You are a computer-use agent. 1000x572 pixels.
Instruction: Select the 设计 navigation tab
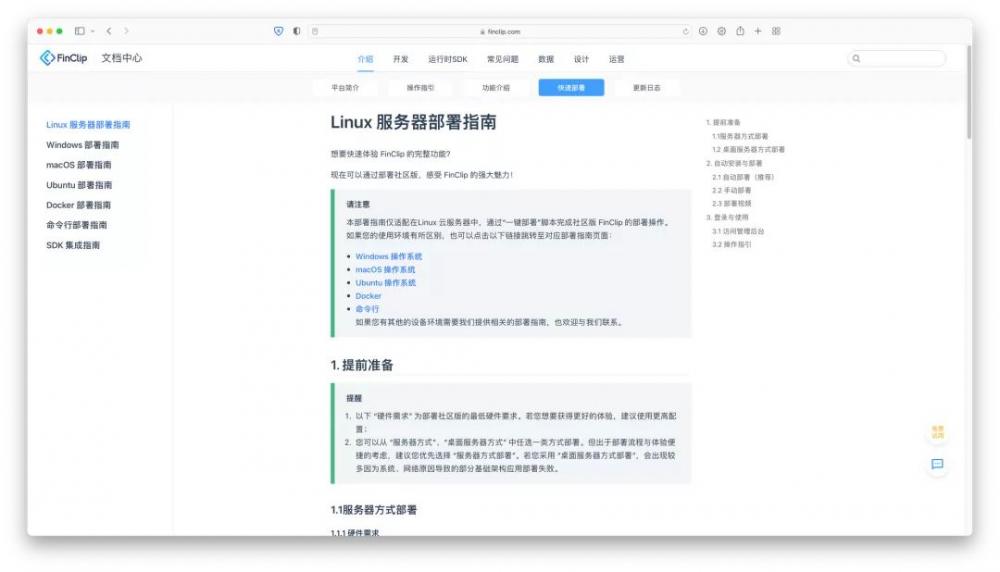pyautogui.click(x=581, y=59)
